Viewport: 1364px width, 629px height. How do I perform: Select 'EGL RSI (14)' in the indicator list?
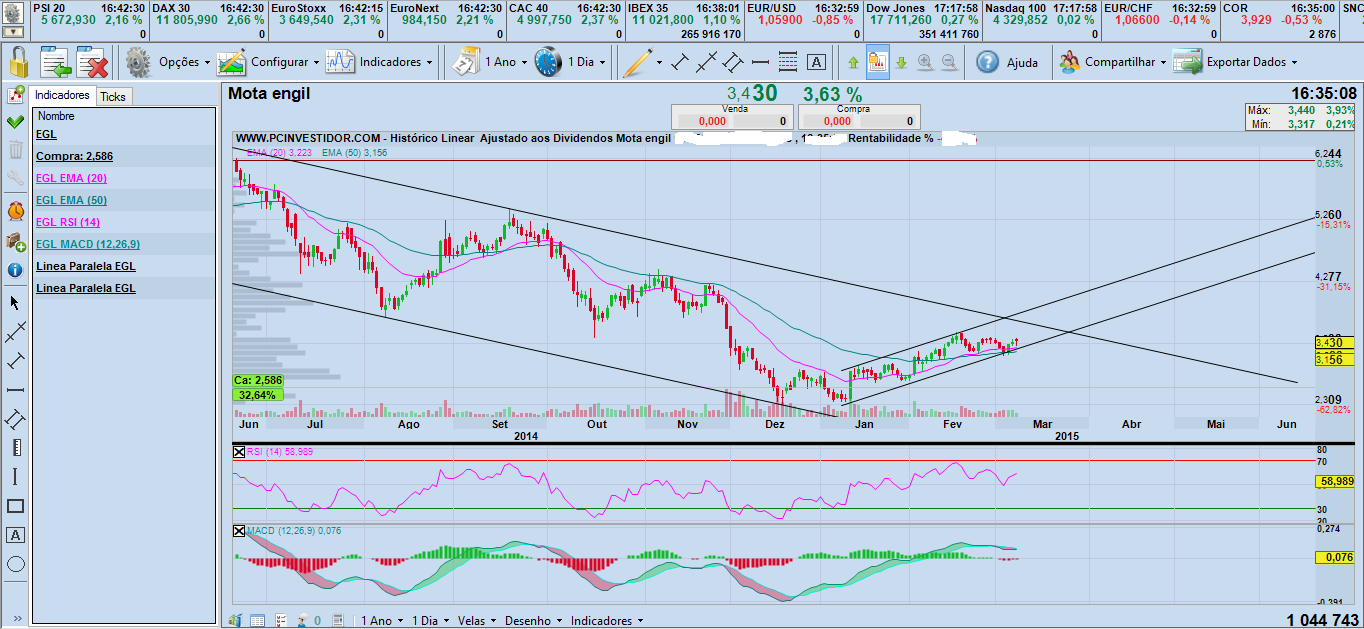pos(68,222)
